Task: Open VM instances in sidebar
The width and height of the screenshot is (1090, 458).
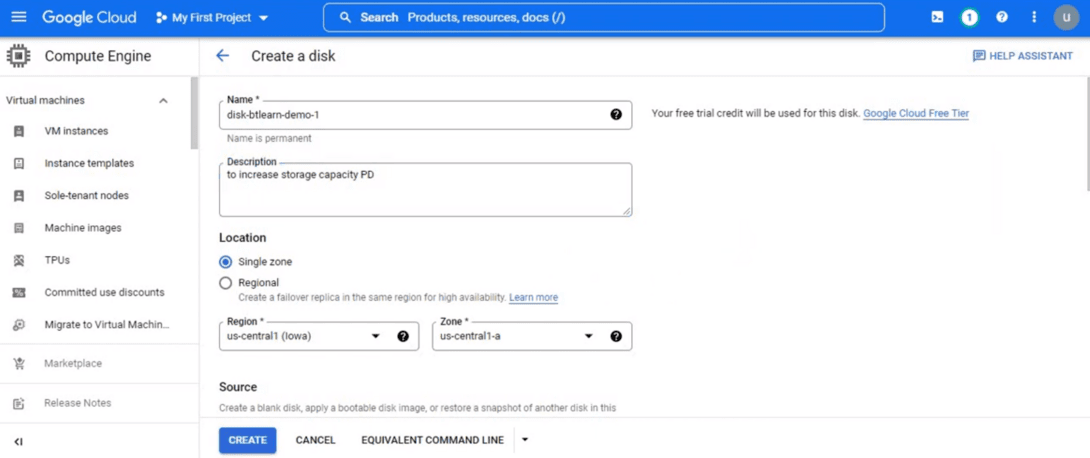Action: (76, 131)
